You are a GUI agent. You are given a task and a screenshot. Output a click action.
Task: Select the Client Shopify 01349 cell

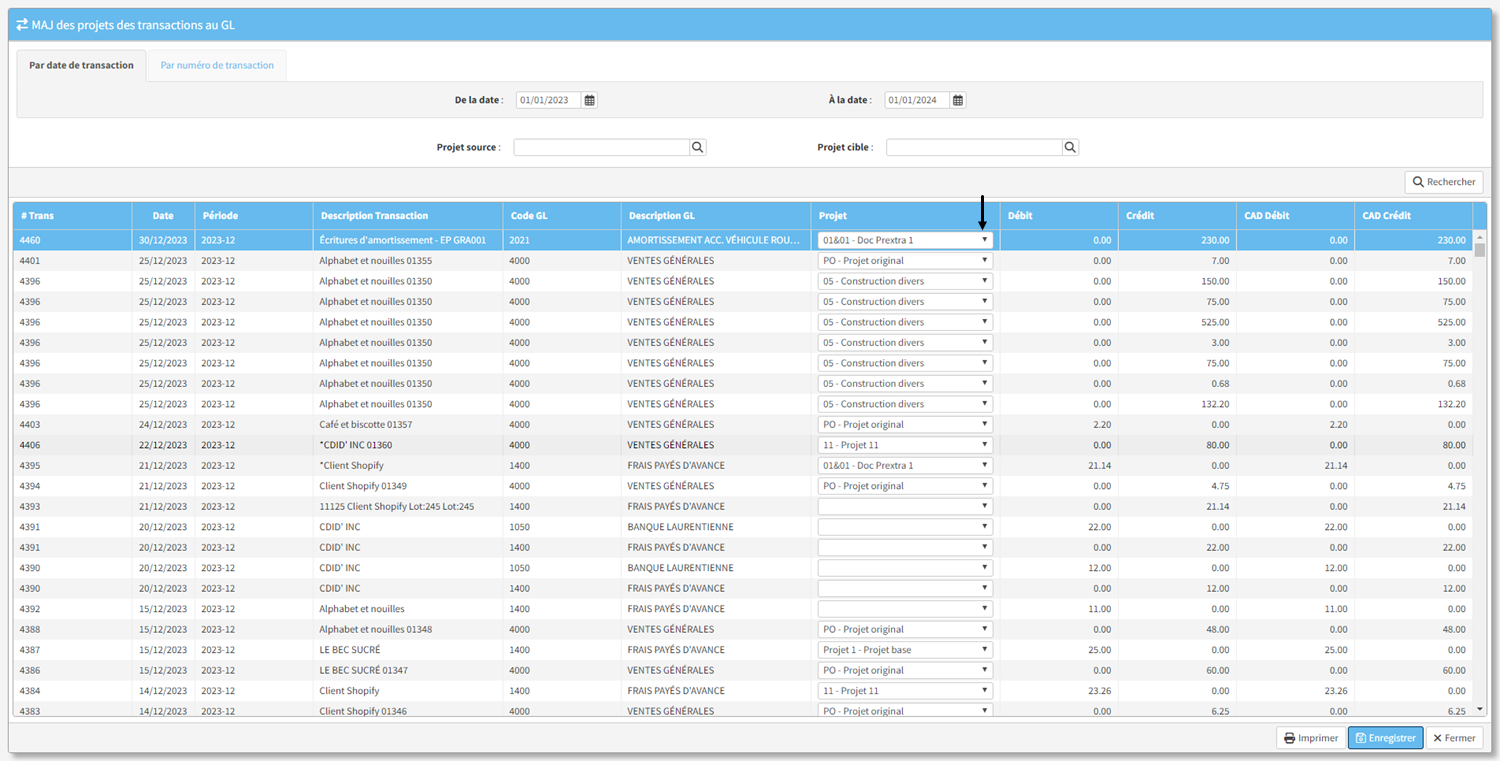(x=408, y=486)
